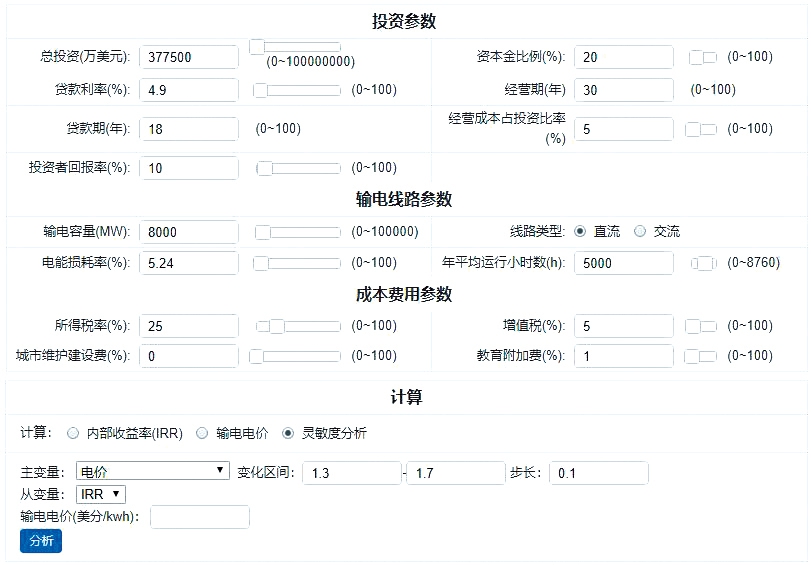Click the 电能损耗率 field showing 5.24

tap(189, 263)
